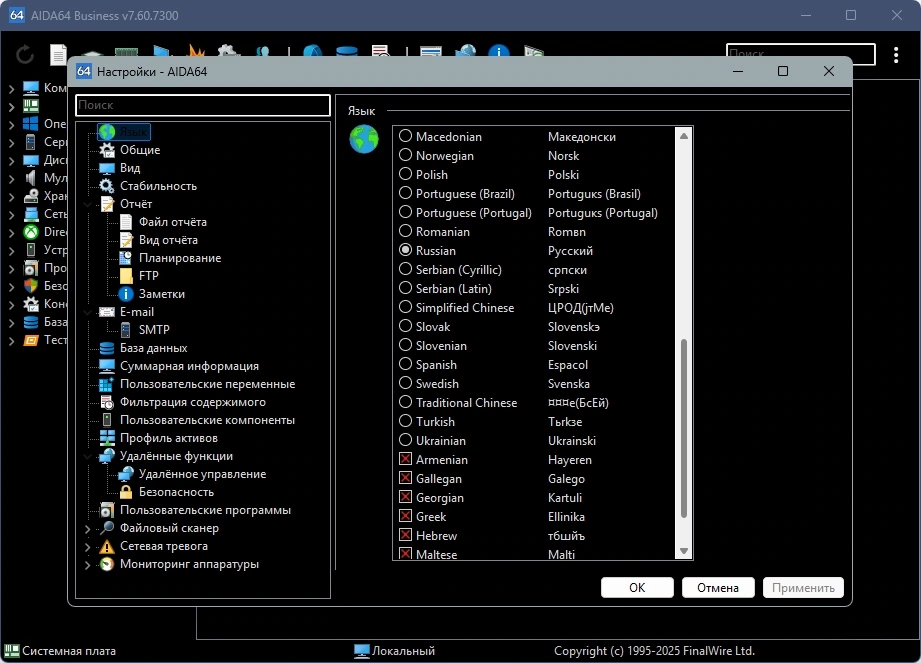This screenshot has height=663, width=921.
Task: Click the language list scrollbar thumb
Action: (x=684, y=429)
